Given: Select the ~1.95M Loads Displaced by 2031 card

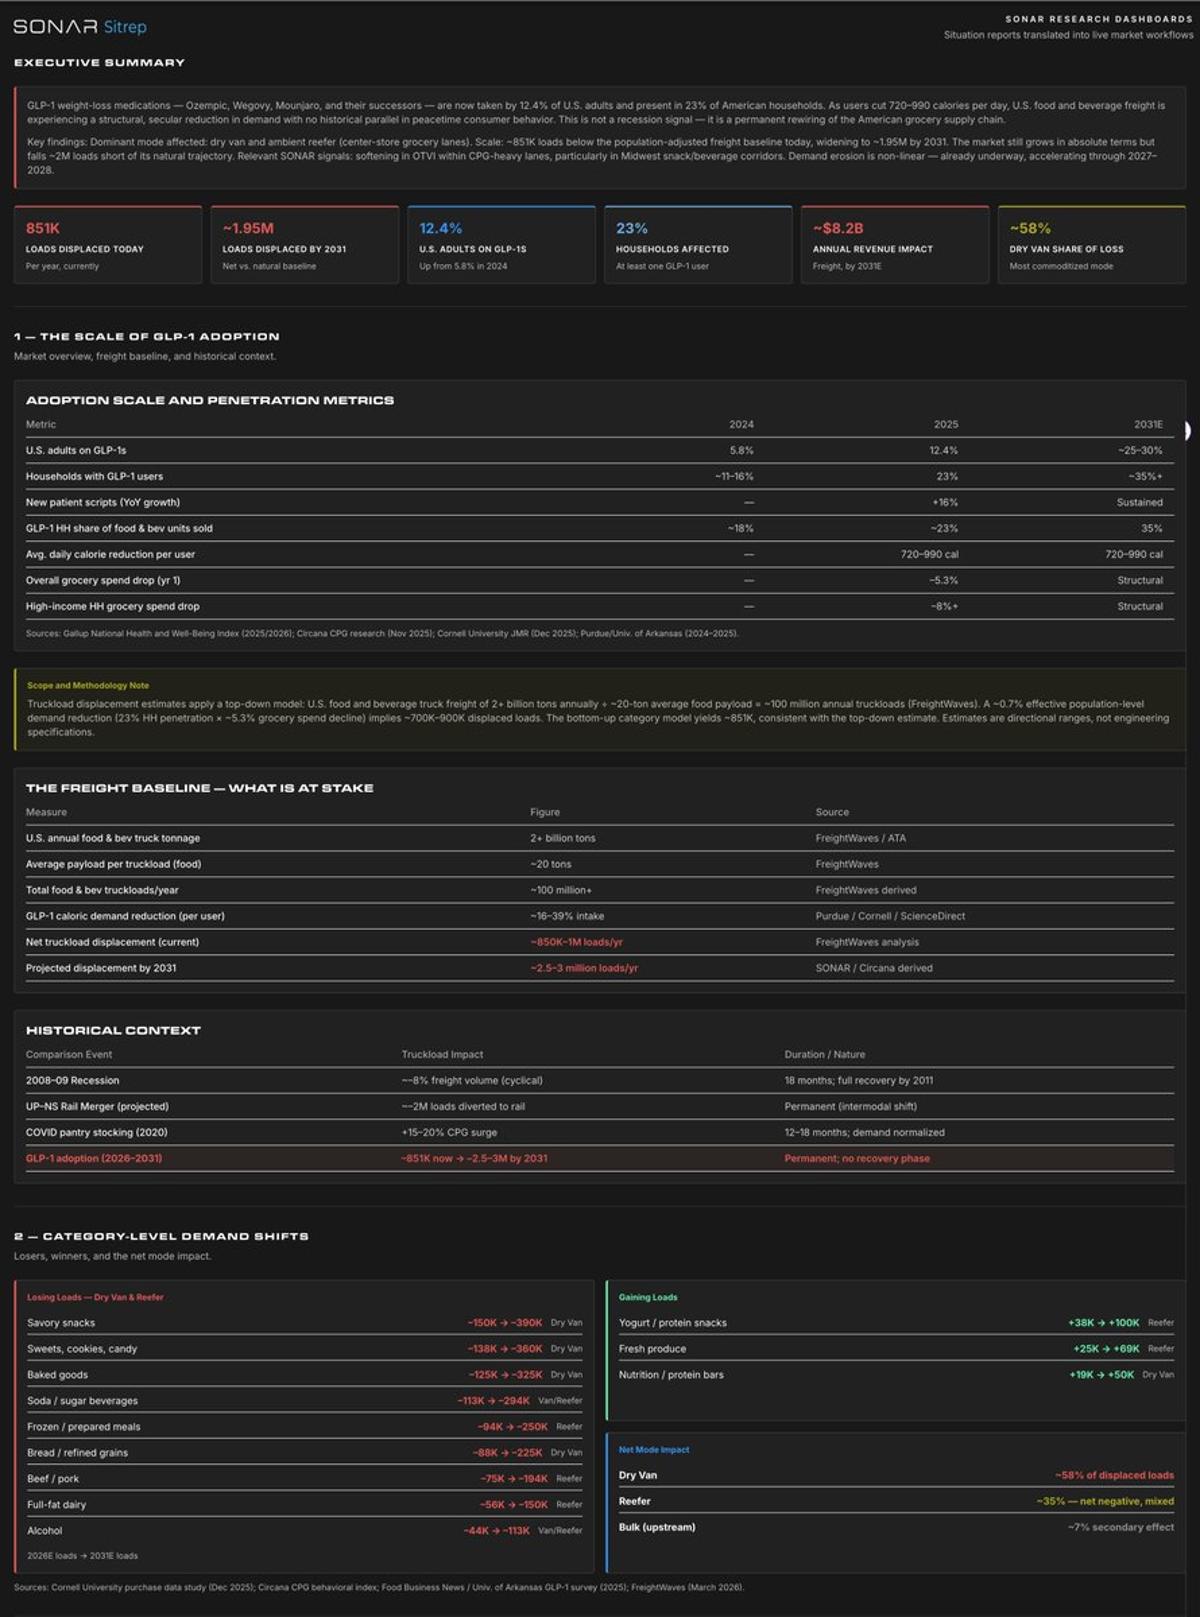Looking at the screenshot, I should pyautogui.click(x=304, y=246).
